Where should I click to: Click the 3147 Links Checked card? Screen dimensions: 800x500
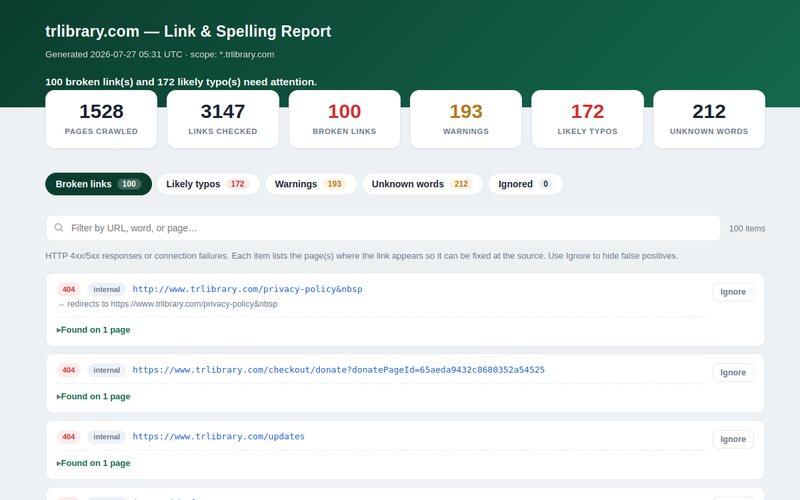pos(223,119)
